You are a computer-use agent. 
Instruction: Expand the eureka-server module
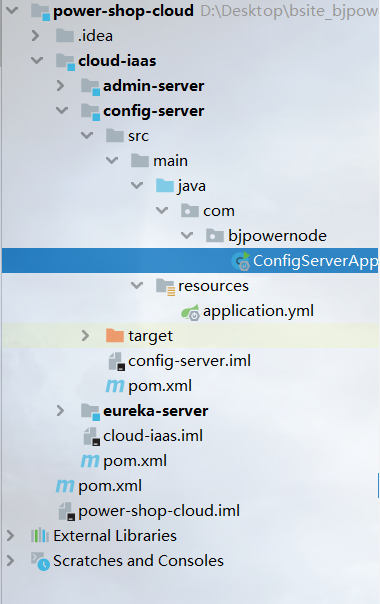pyautogui.click(x=61, y=411)
